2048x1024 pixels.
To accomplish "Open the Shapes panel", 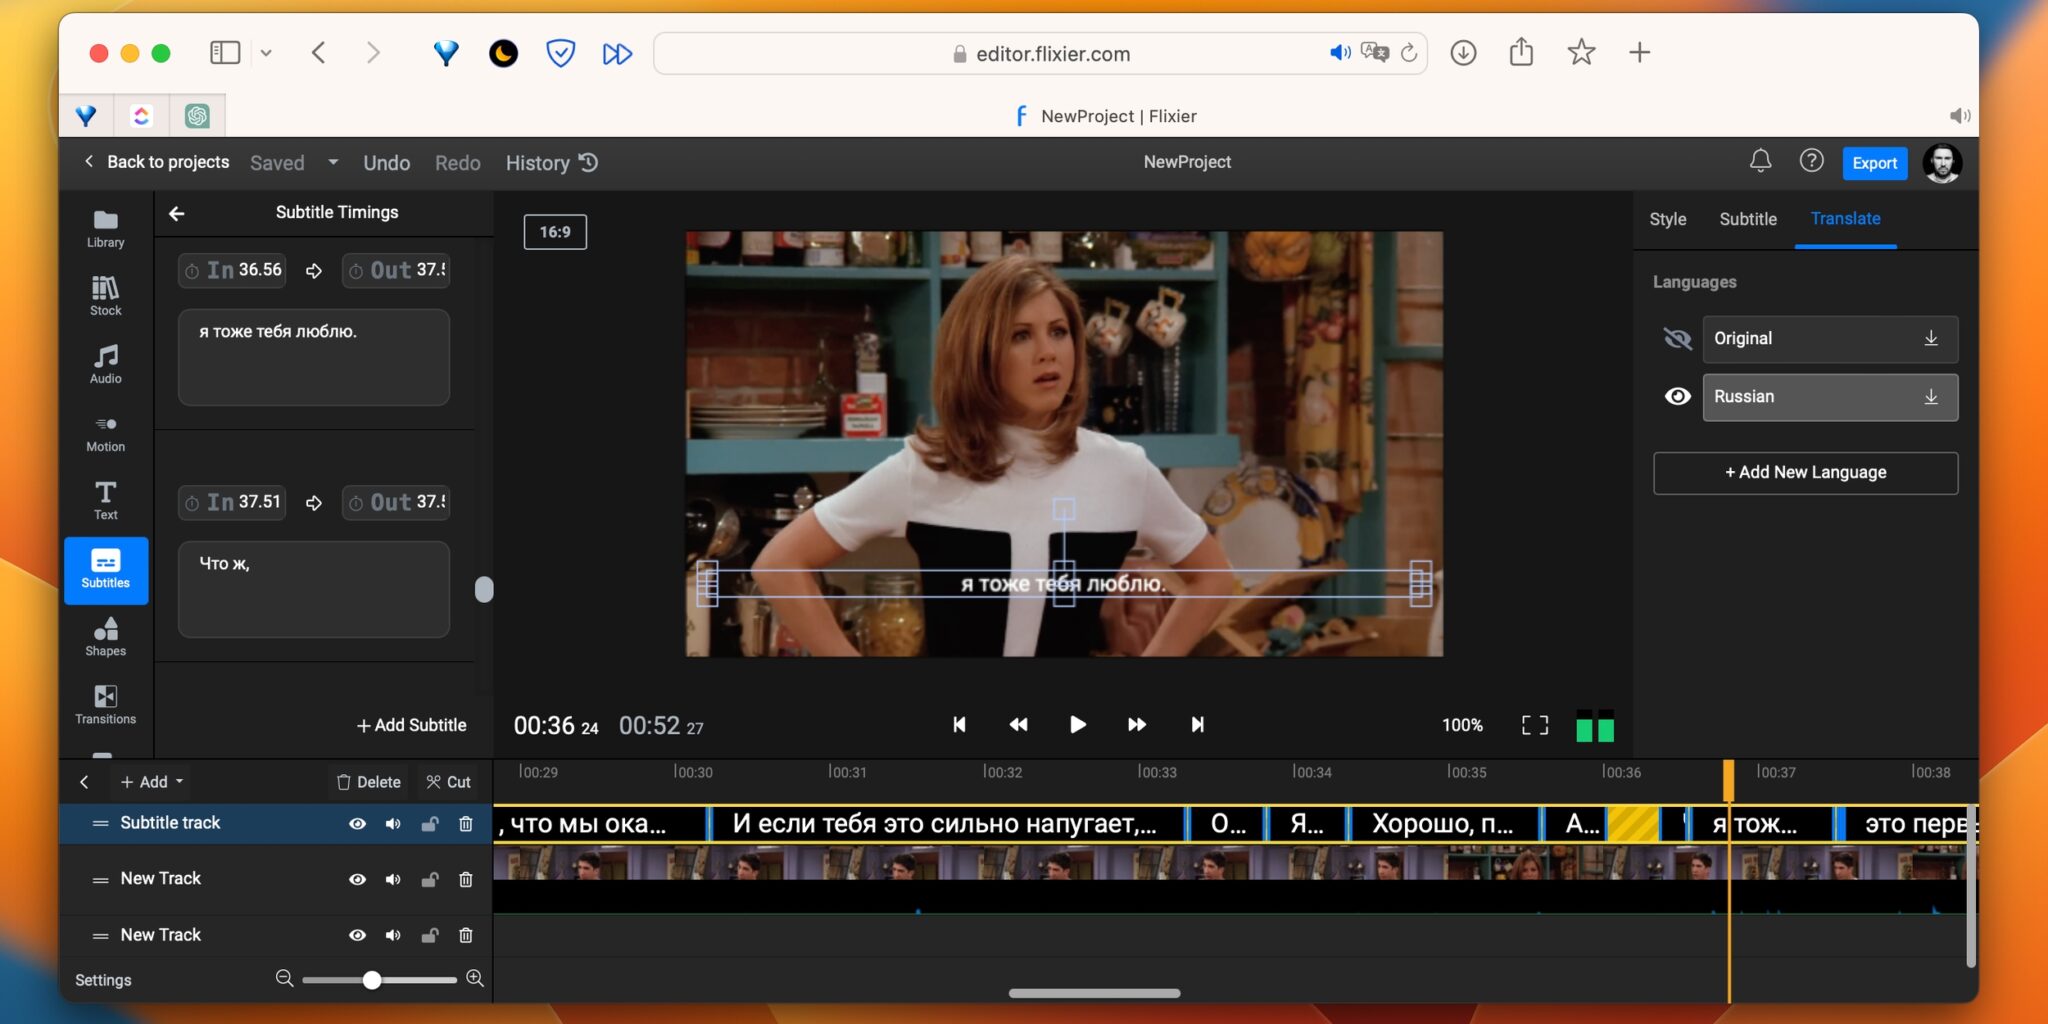I will pyautogui.click(x=105, y=636).
